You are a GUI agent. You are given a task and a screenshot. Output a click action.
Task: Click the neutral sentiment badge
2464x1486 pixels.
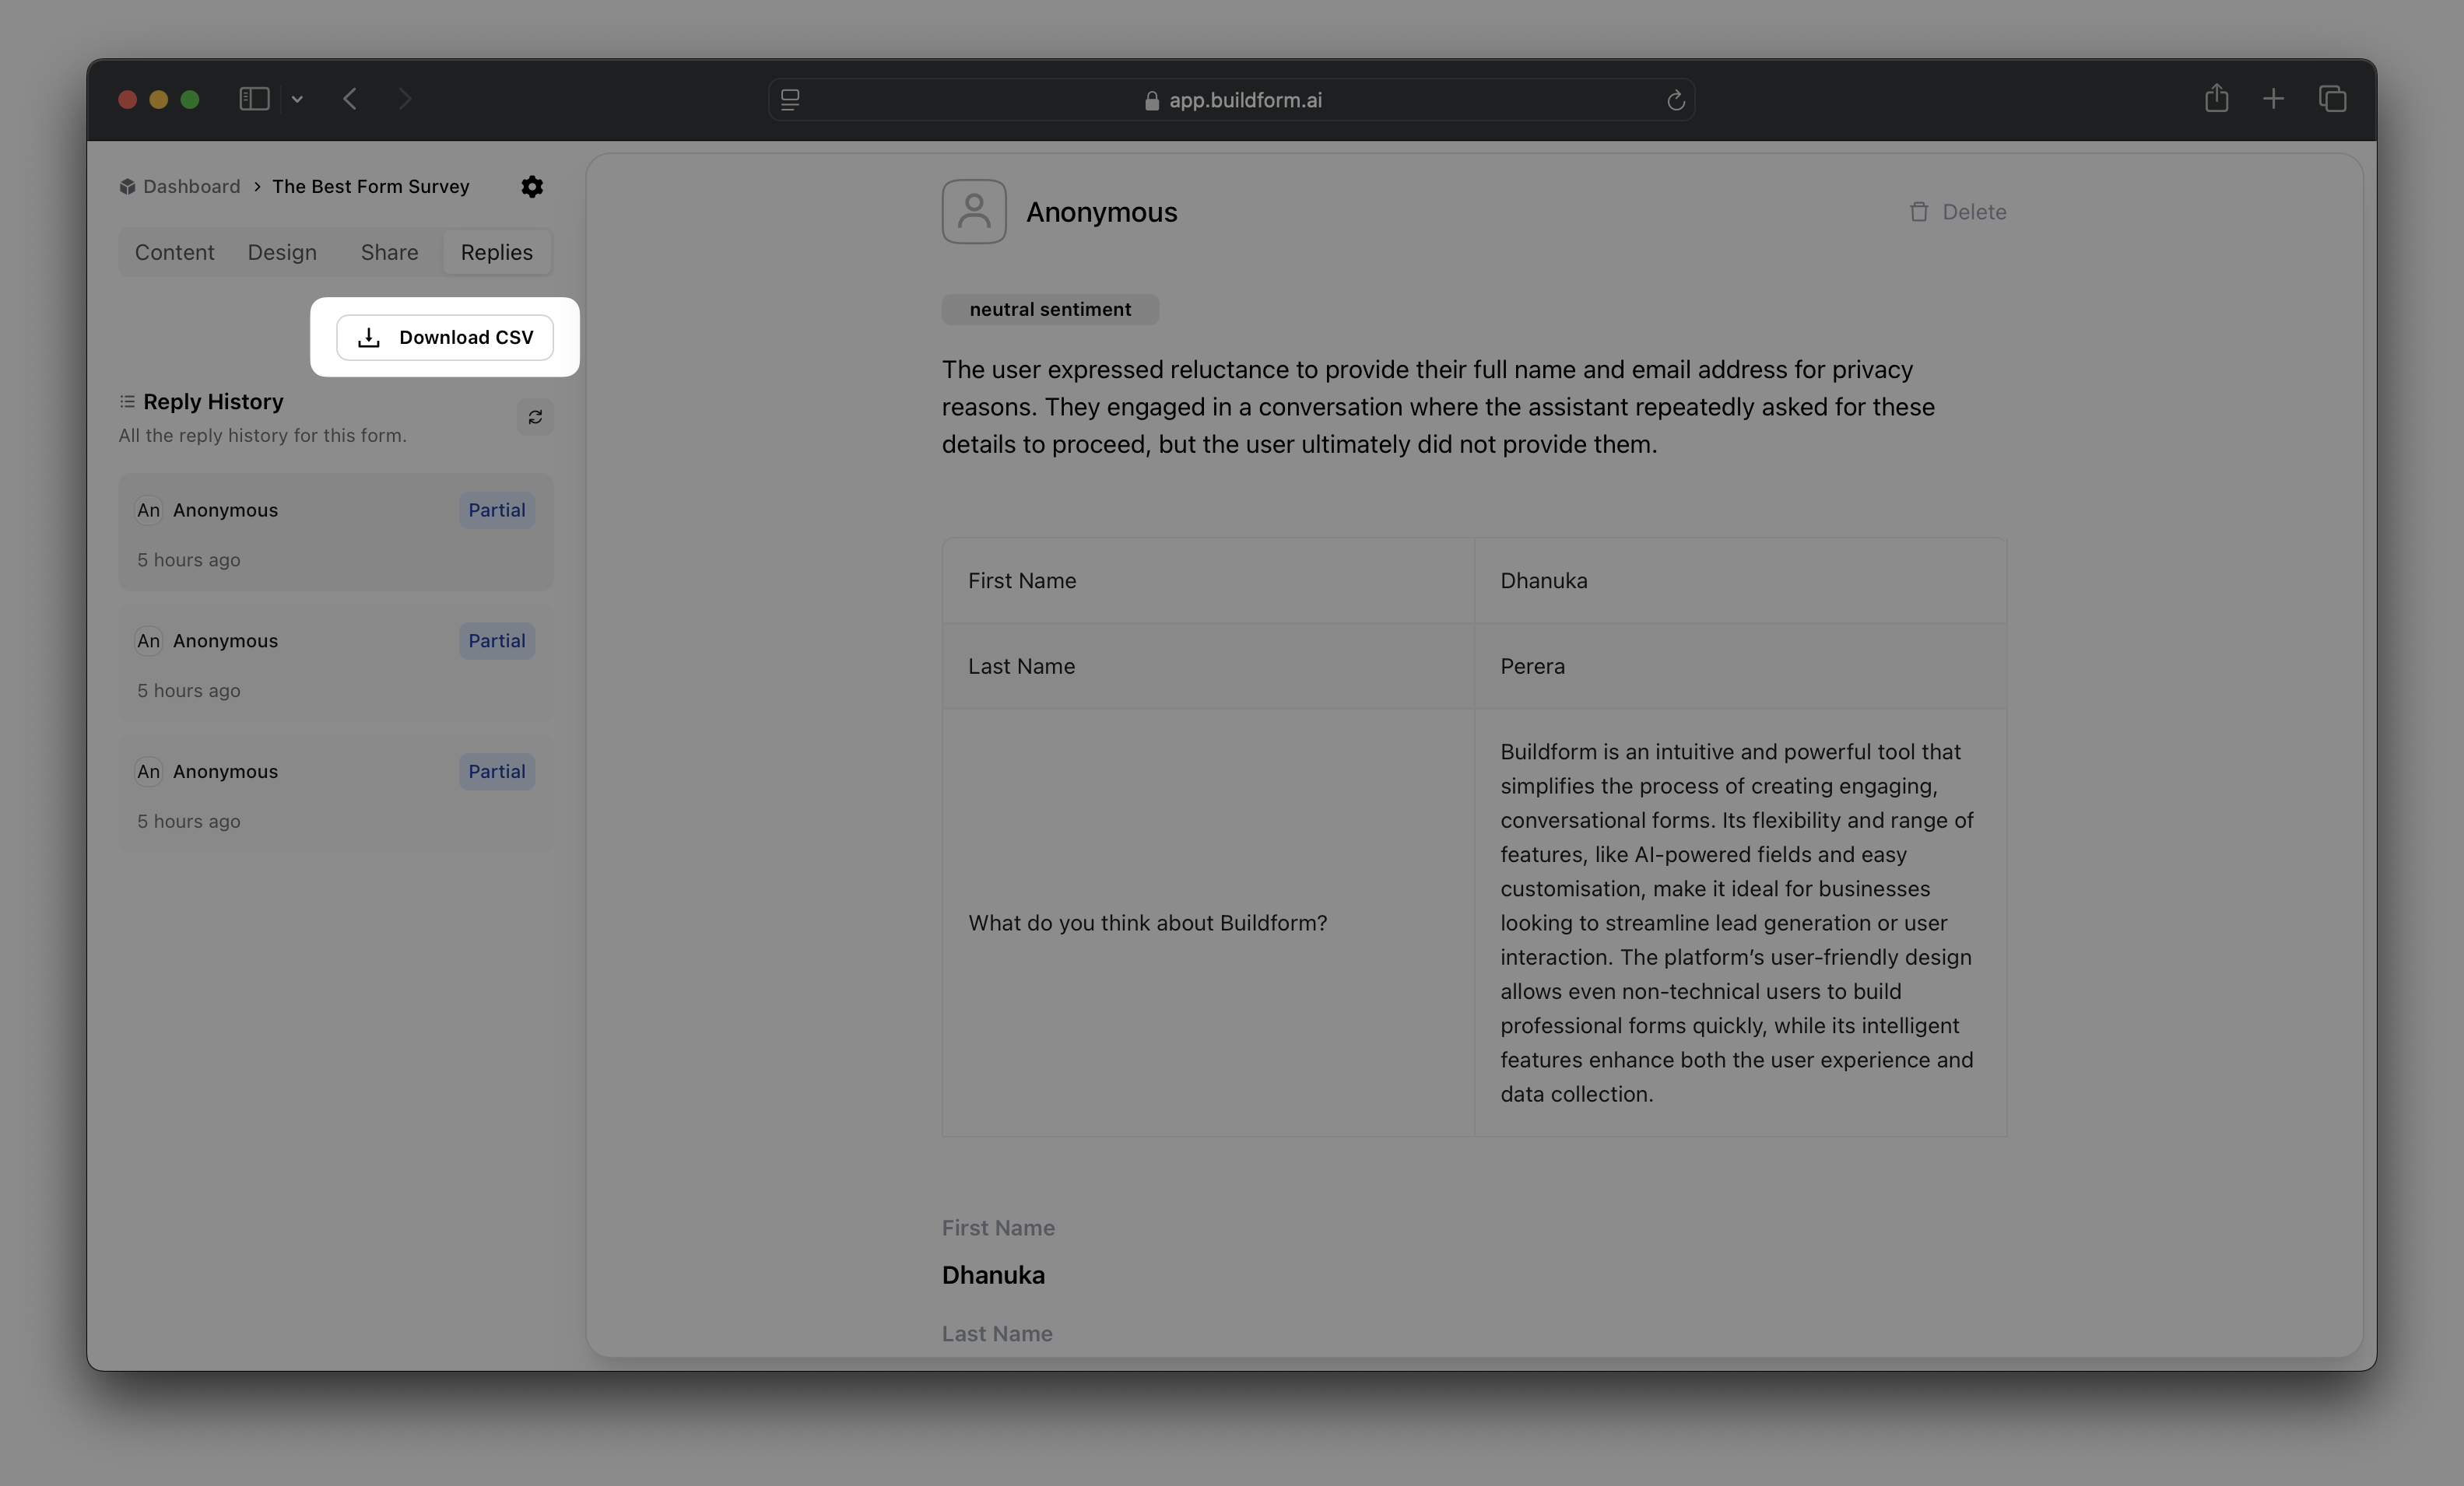pos(1050,309)
